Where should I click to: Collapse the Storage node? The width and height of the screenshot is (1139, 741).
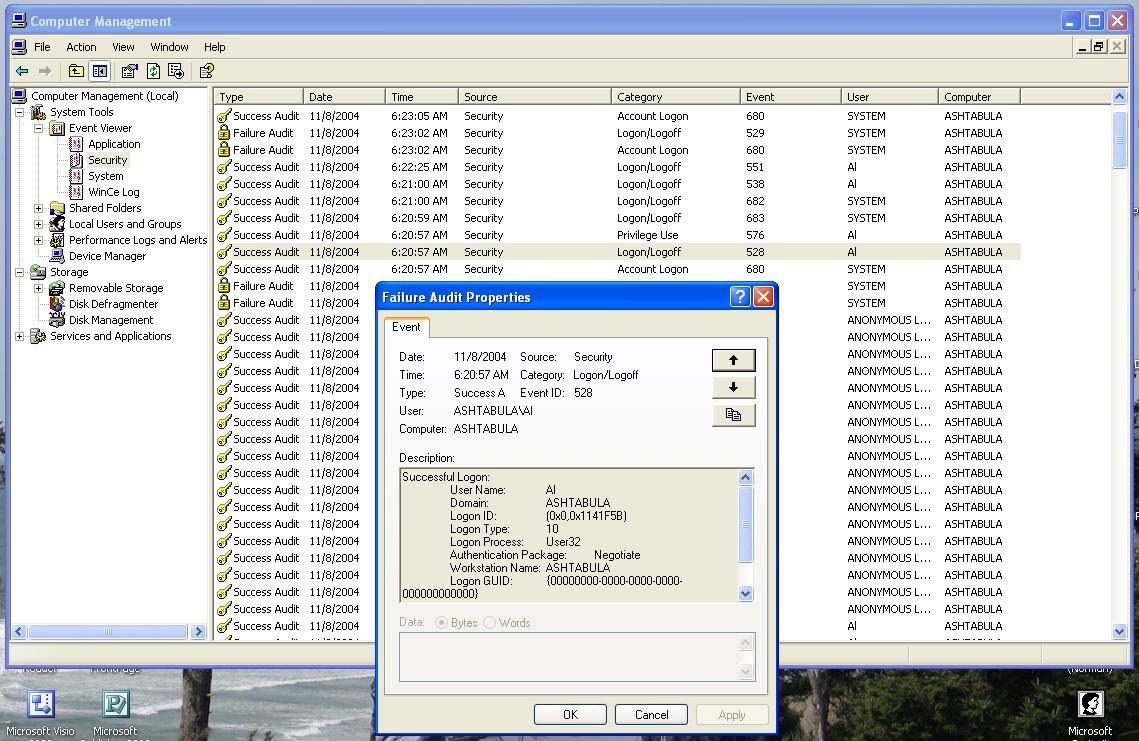point(20,272)
